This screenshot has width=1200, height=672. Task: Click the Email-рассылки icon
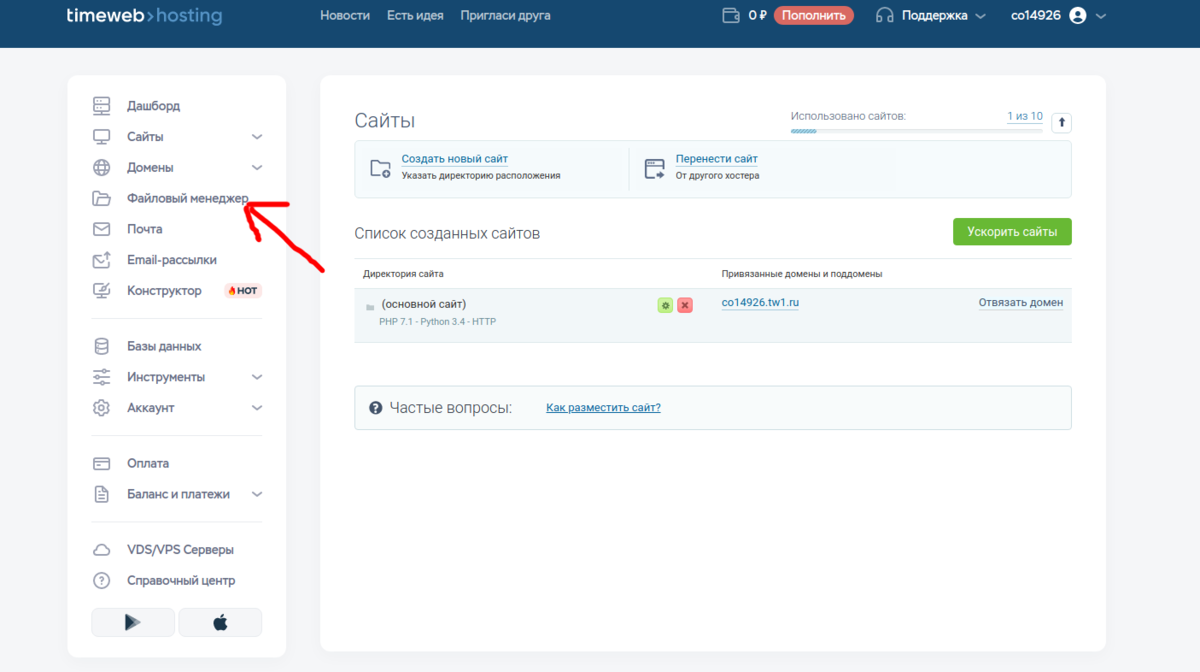click(x=101, y=260)
